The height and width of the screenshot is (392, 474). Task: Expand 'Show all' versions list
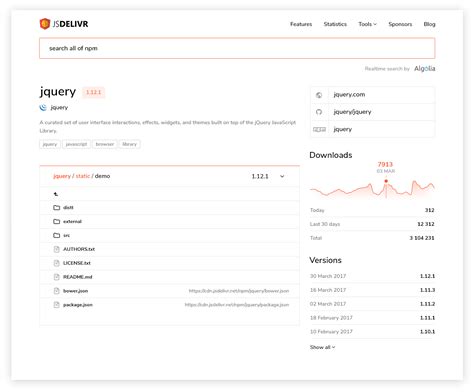point(322,347)
